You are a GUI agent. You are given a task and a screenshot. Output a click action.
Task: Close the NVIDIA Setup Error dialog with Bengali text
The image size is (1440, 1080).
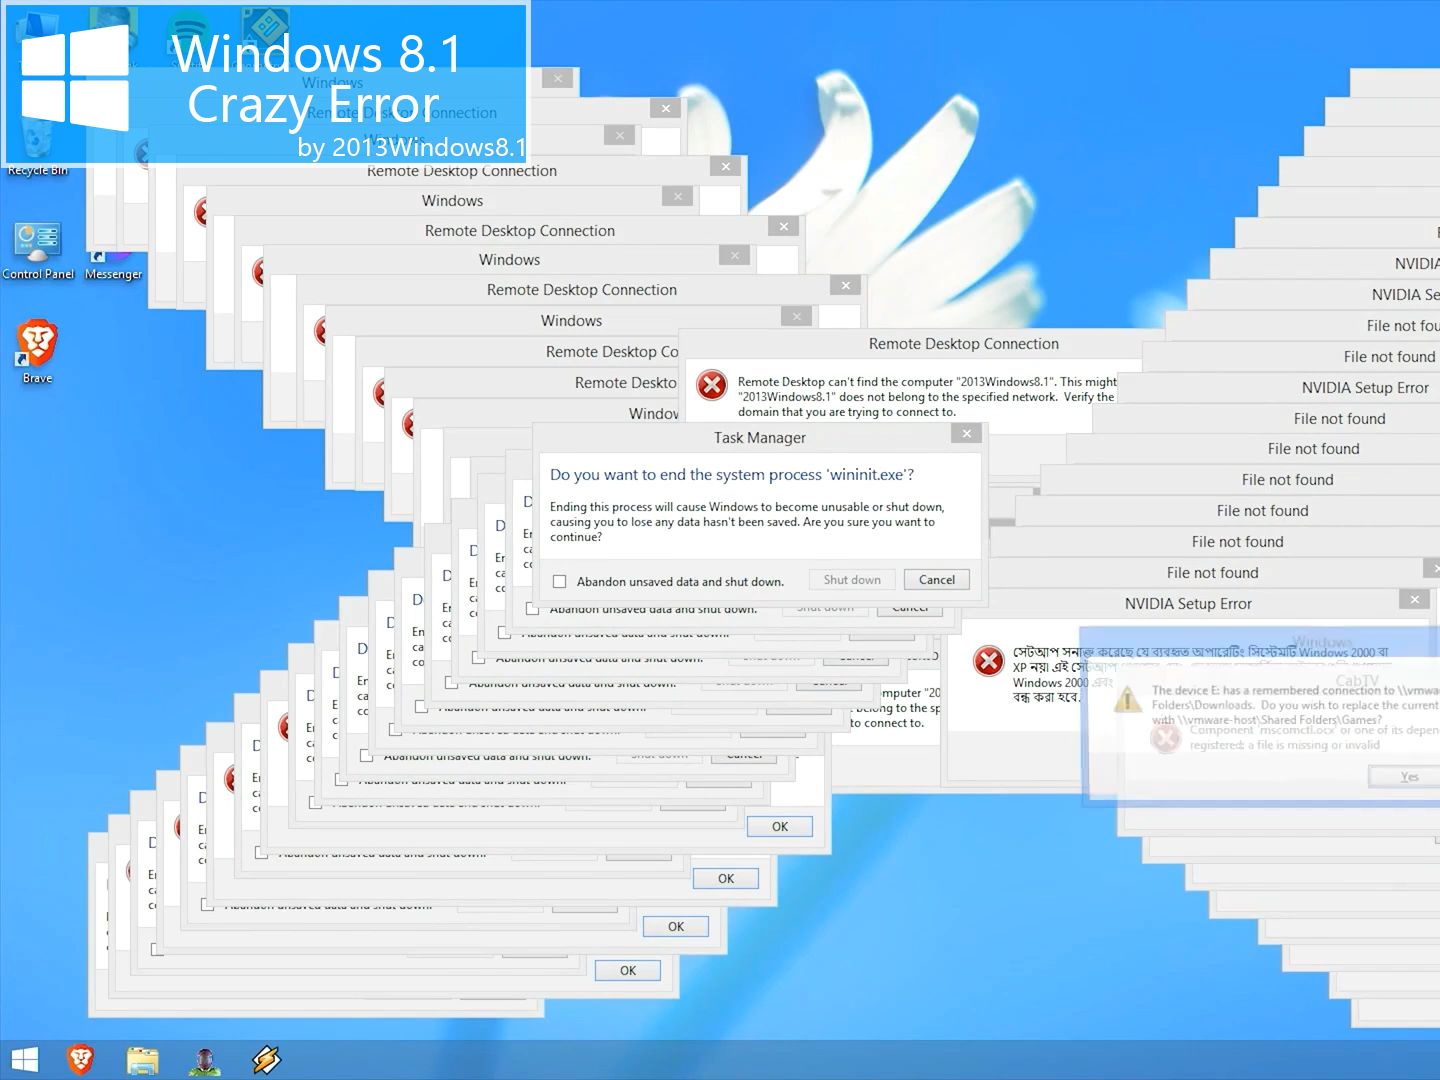click(1414, 600)
